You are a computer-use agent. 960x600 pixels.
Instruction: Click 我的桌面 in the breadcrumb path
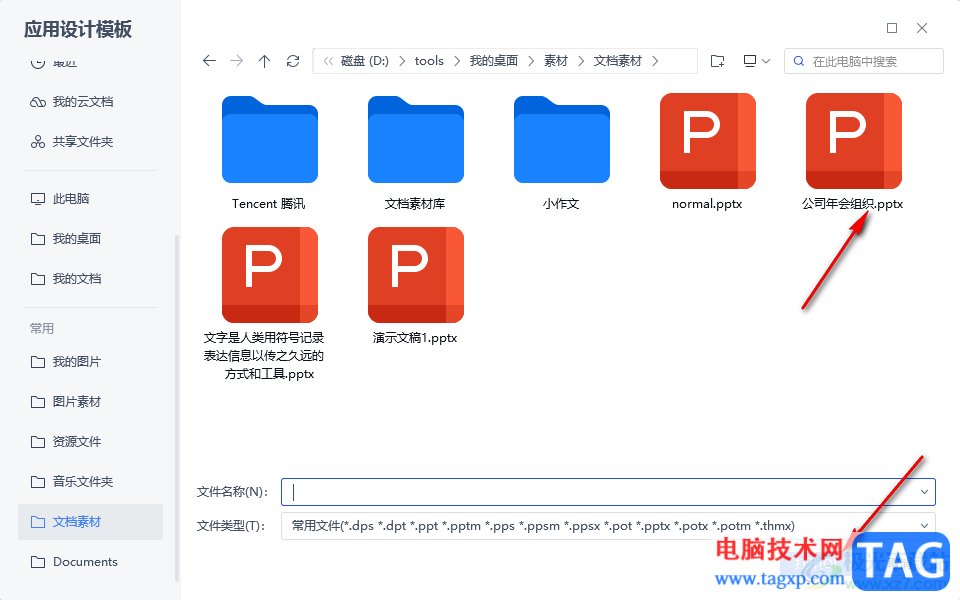click(x=493, y=61)
